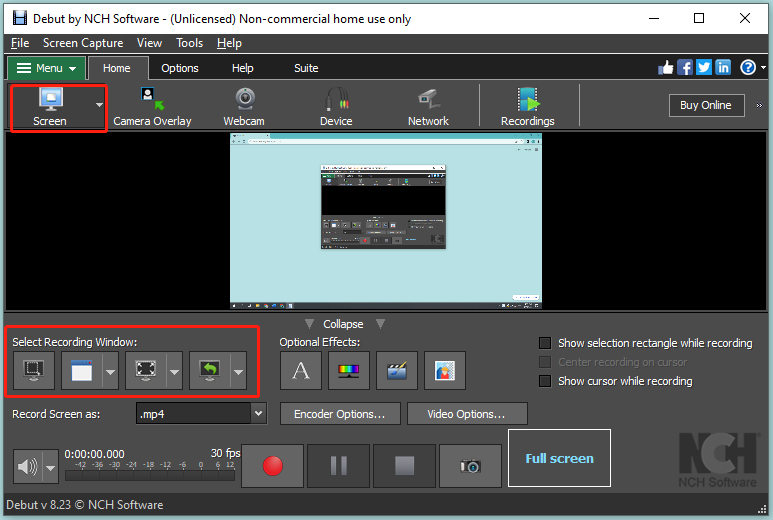
Task: Expand the window selection dropdown arrow
Action: point(110,371)
